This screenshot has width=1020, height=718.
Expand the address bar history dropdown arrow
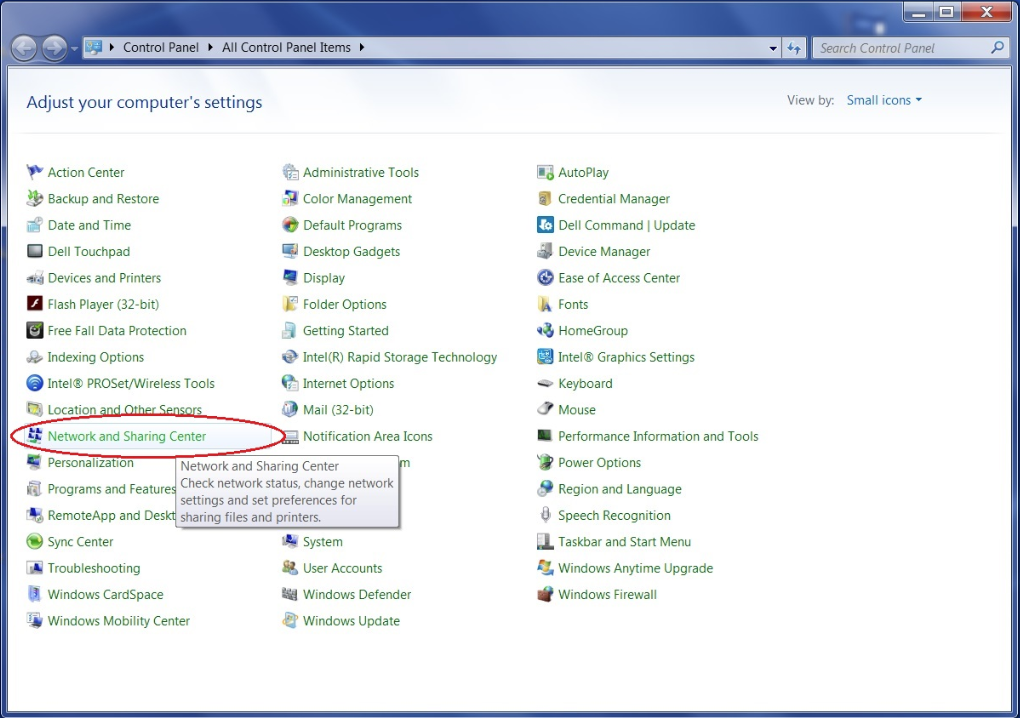pyautogui.click(x=773, y=48)
